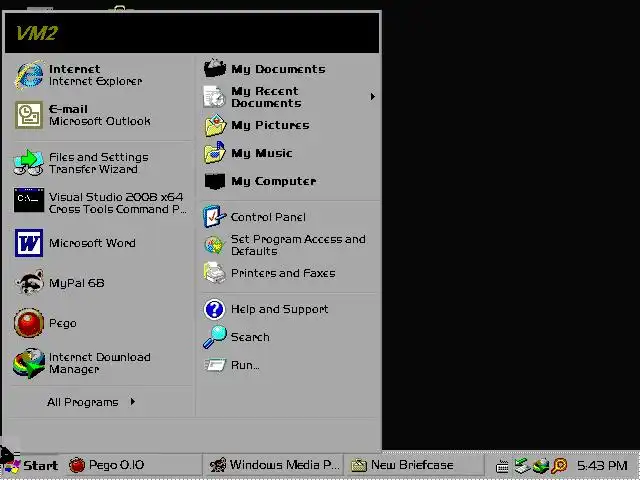This screenshot has height=480, width=640.
Task: Click 'My Music' text label
Action: [262, 153]
